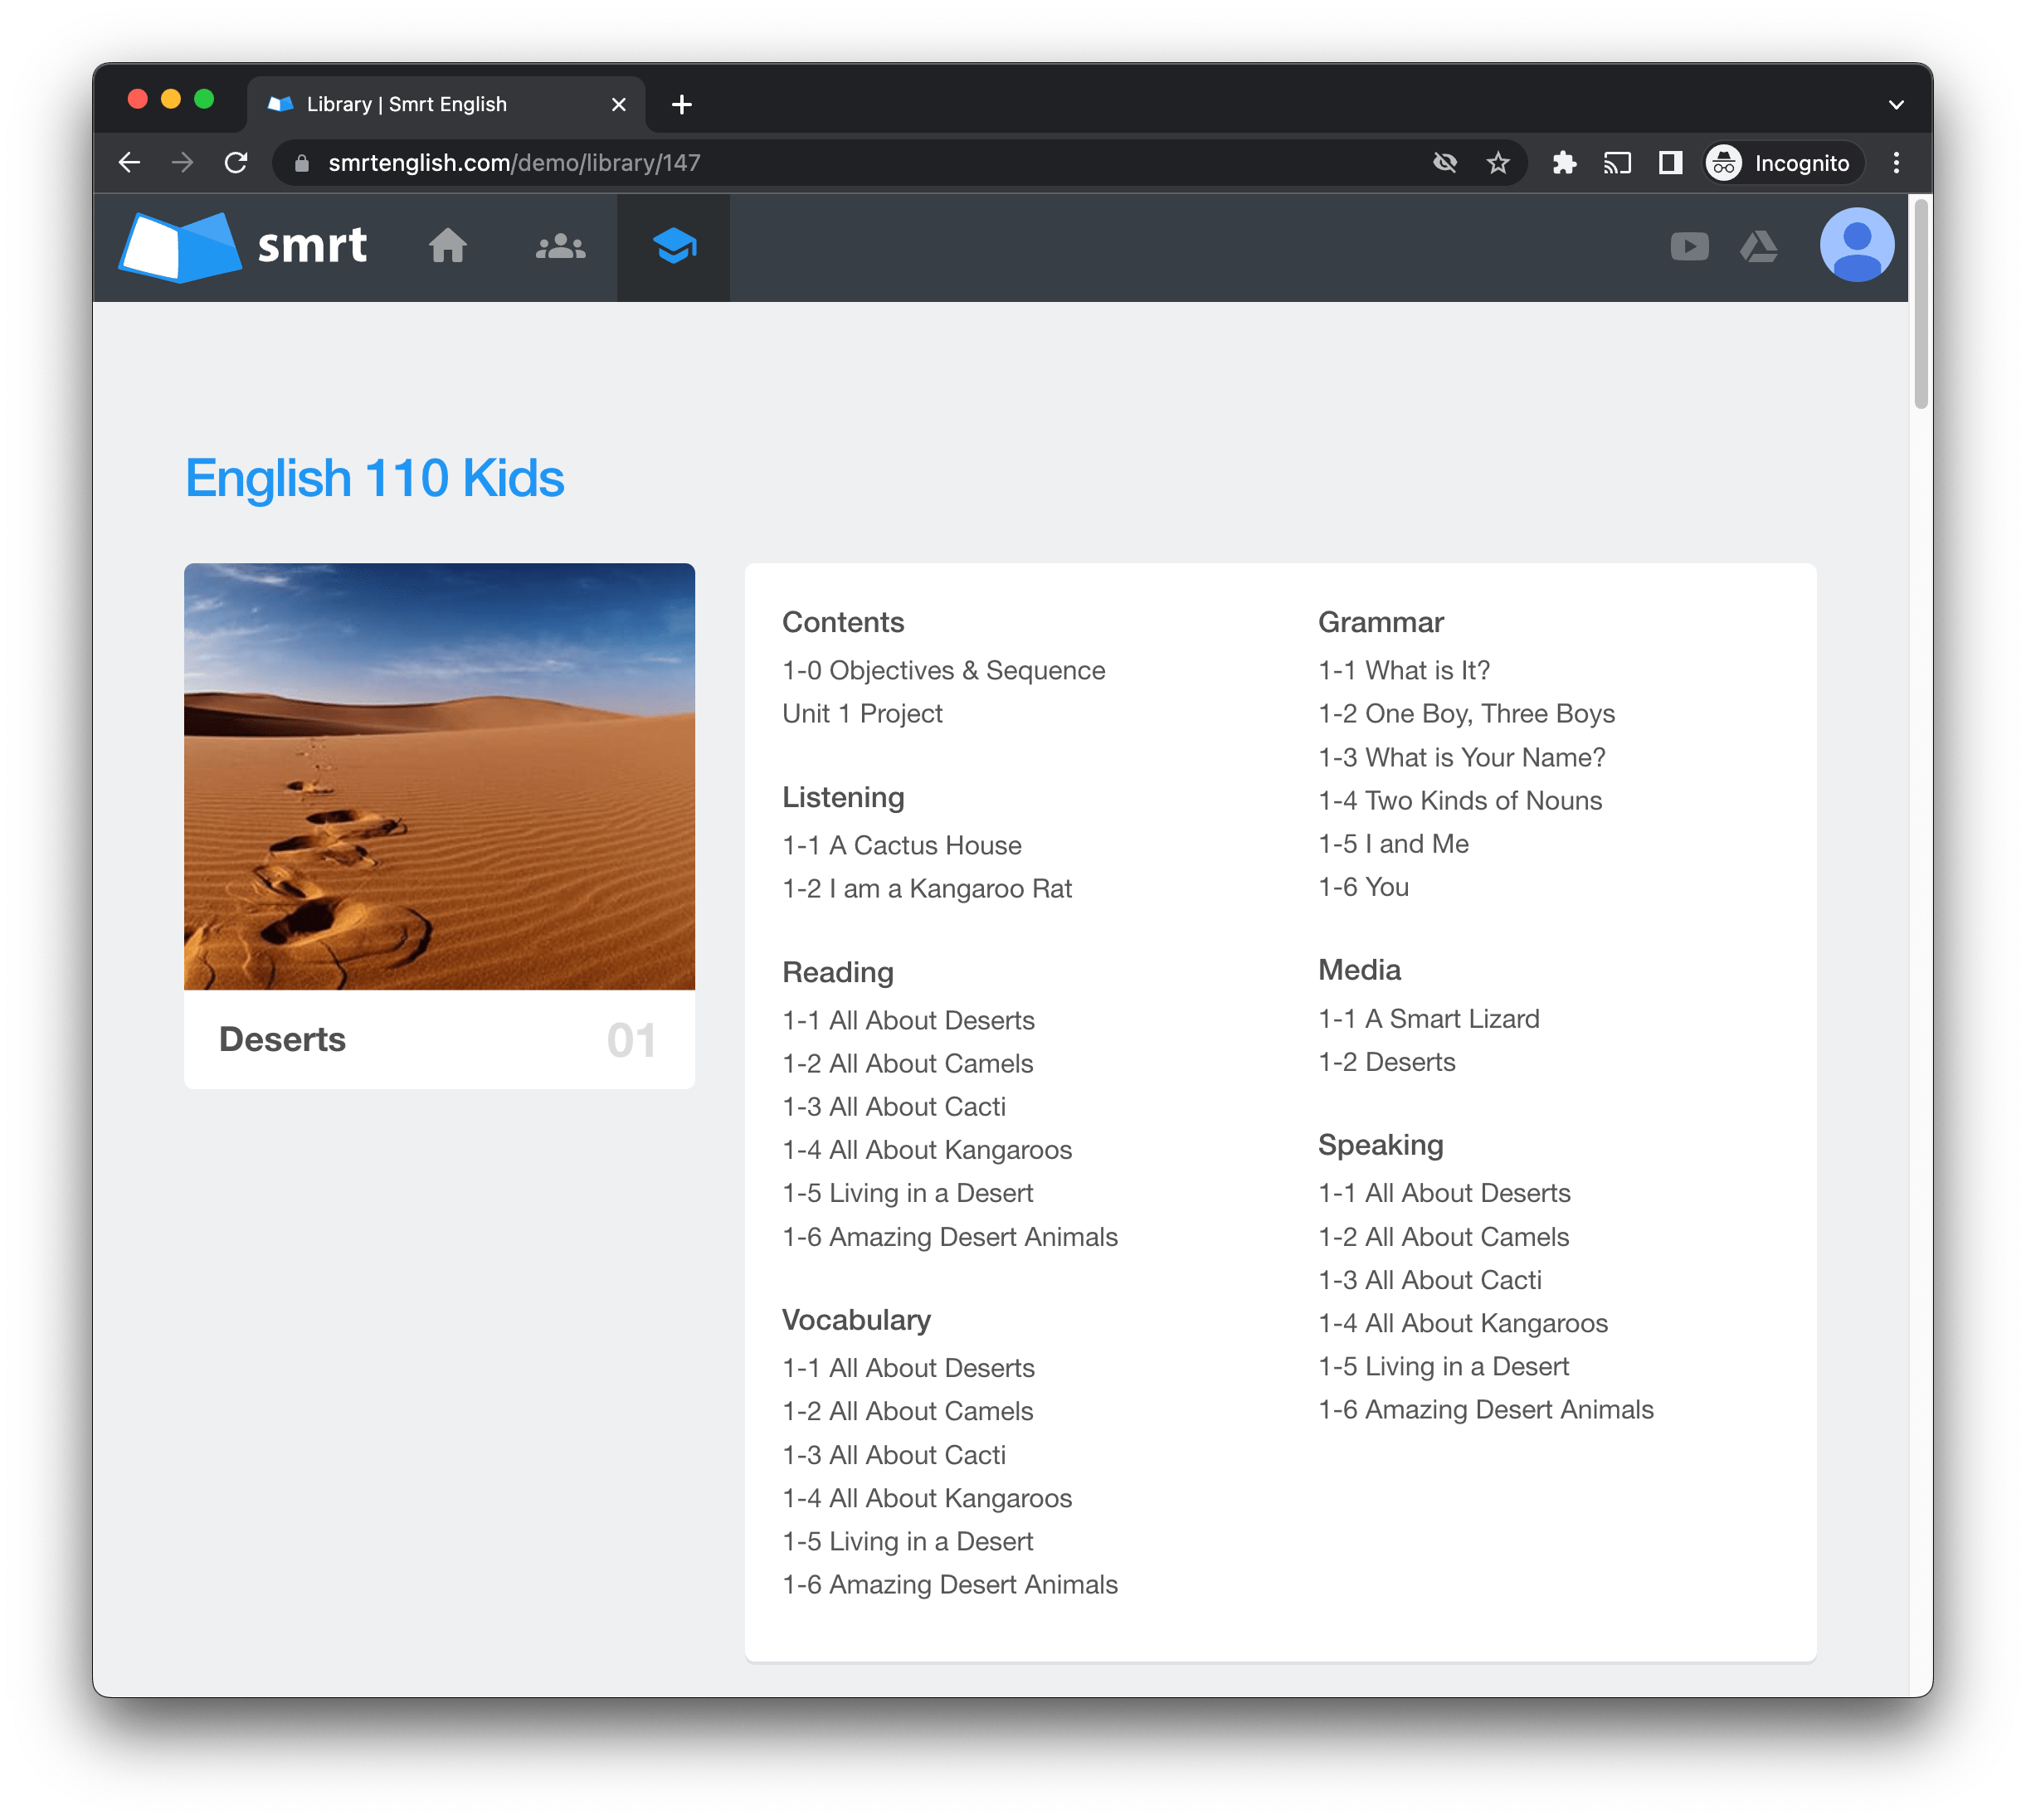
Task: Click the user profile avatar
Action: pos(1856,245)
